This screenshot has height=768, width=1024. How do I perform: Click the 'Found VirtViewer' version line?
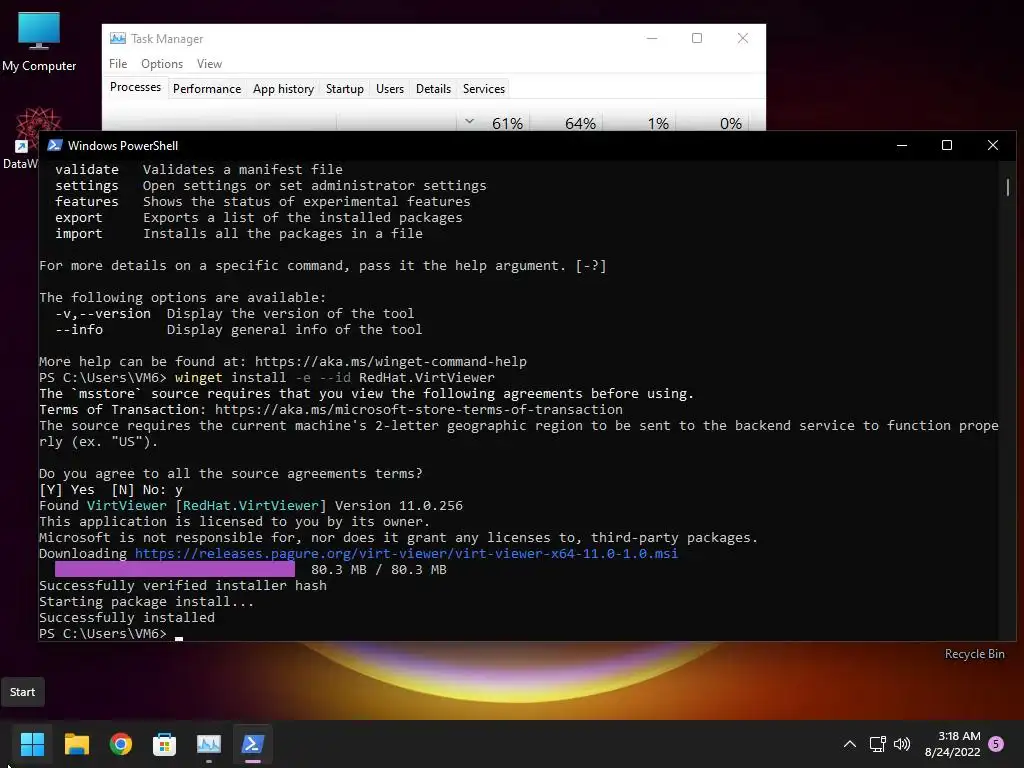pyautogui.click(x=251, y=505)
